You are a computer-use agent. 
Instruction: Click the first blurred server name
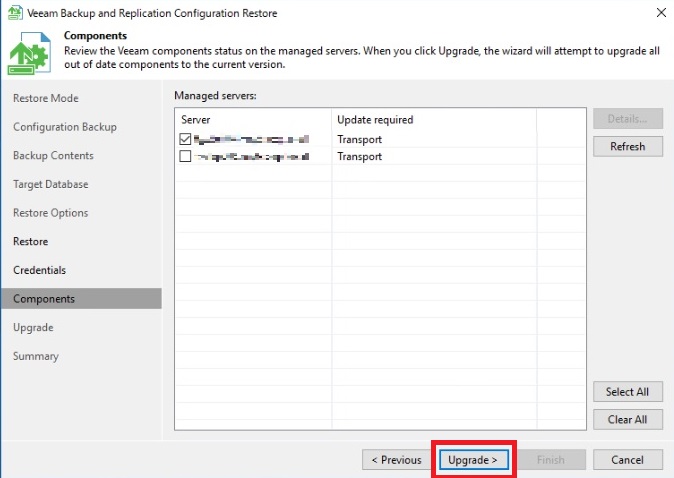point(251,139)
